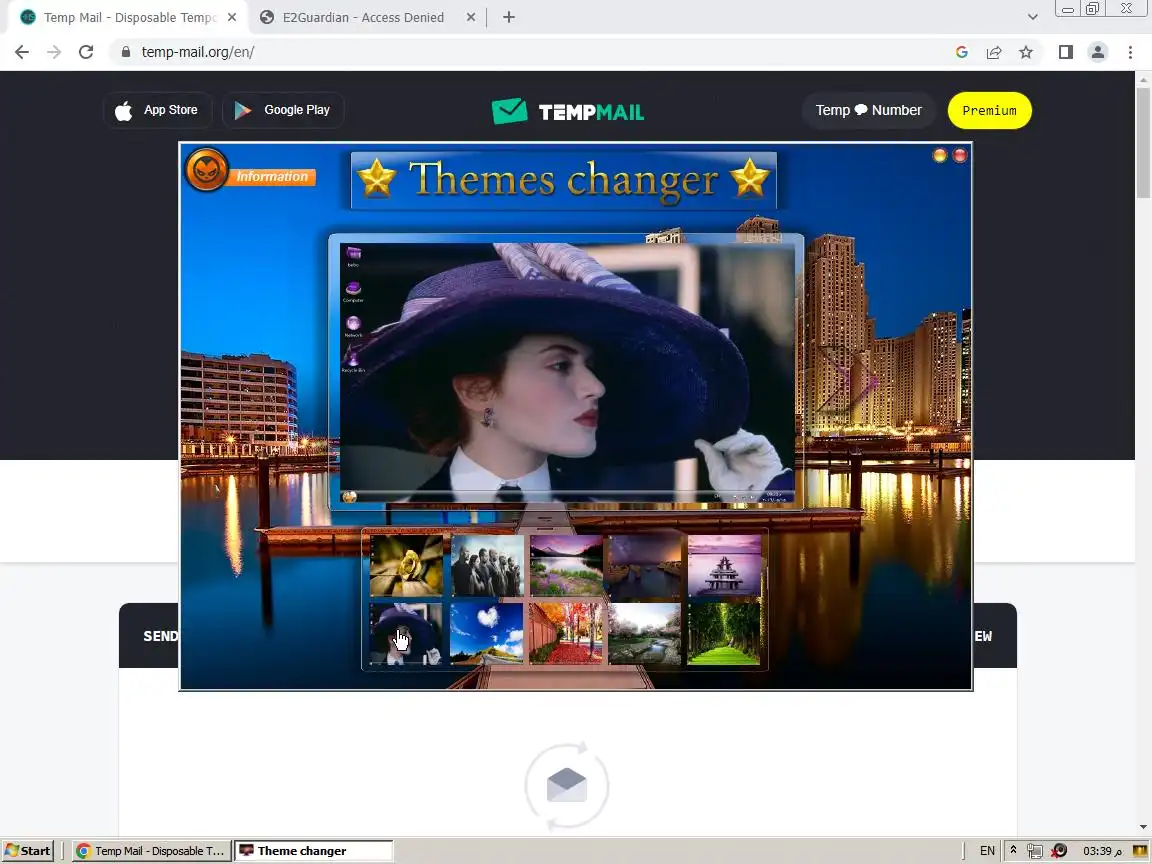Close the Temp Mail tab
Screen dimensions: 1152x864
pos(232,17)
